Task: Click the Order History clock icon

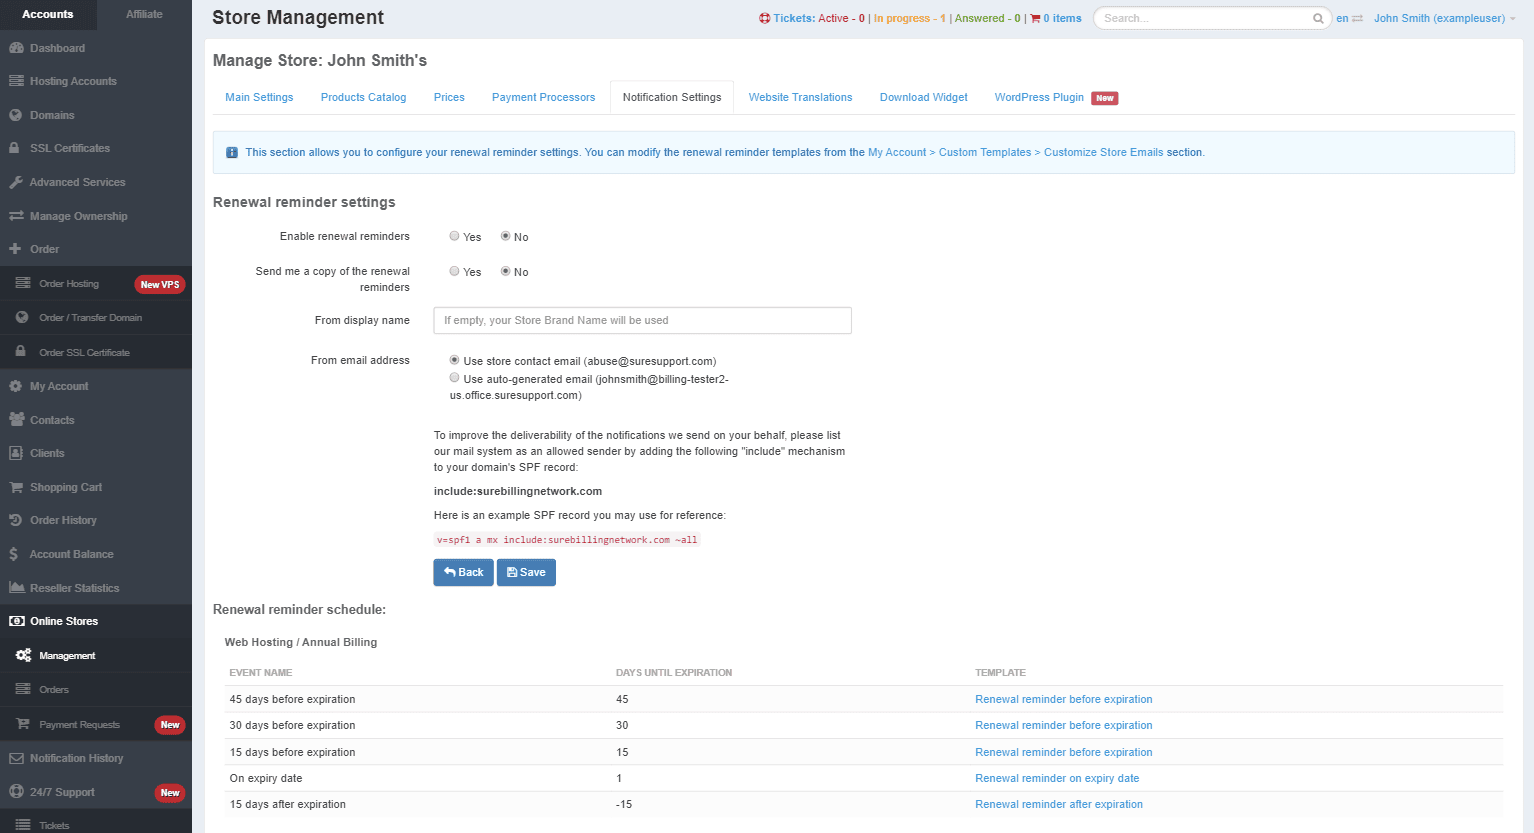Action: [16, 520]
